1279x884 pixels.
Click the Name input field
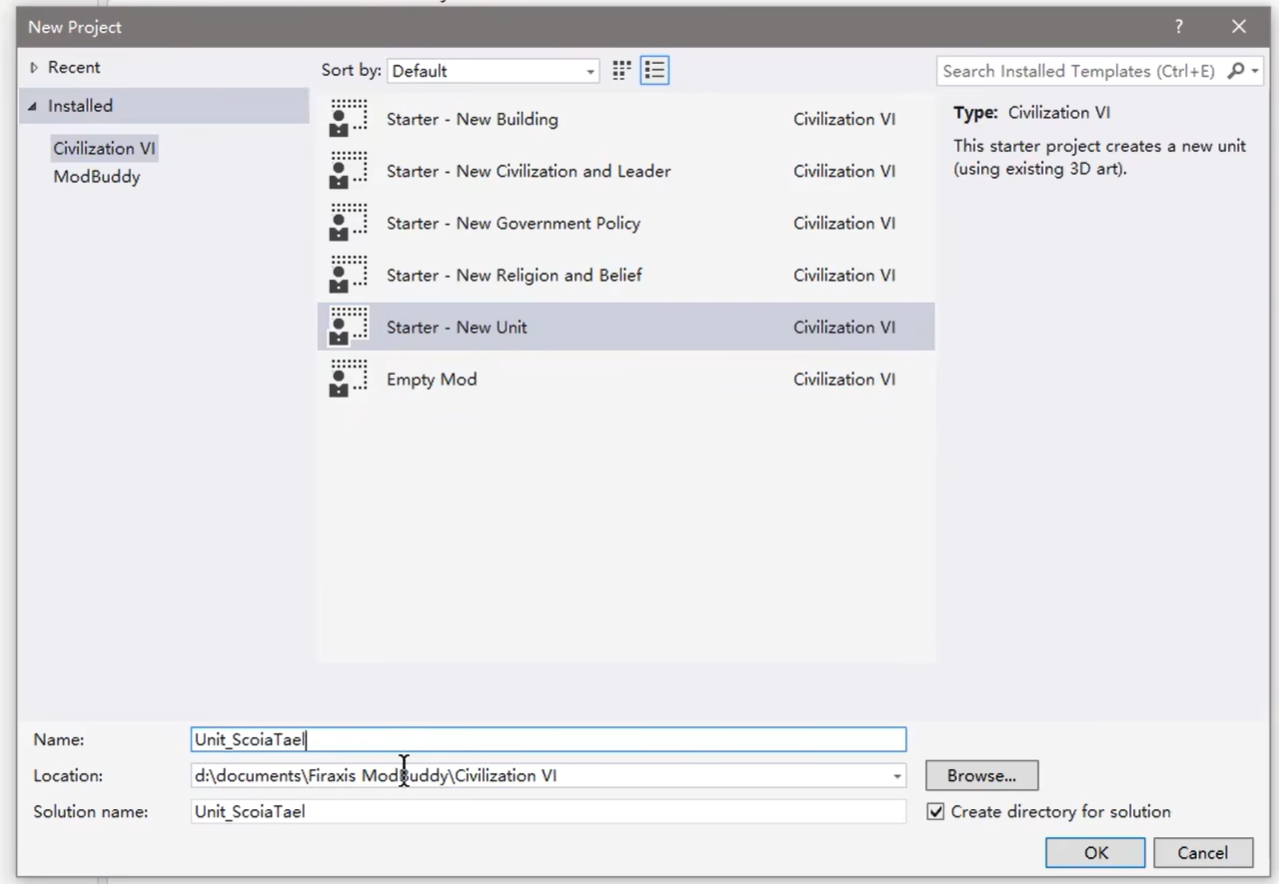point(549,740)
